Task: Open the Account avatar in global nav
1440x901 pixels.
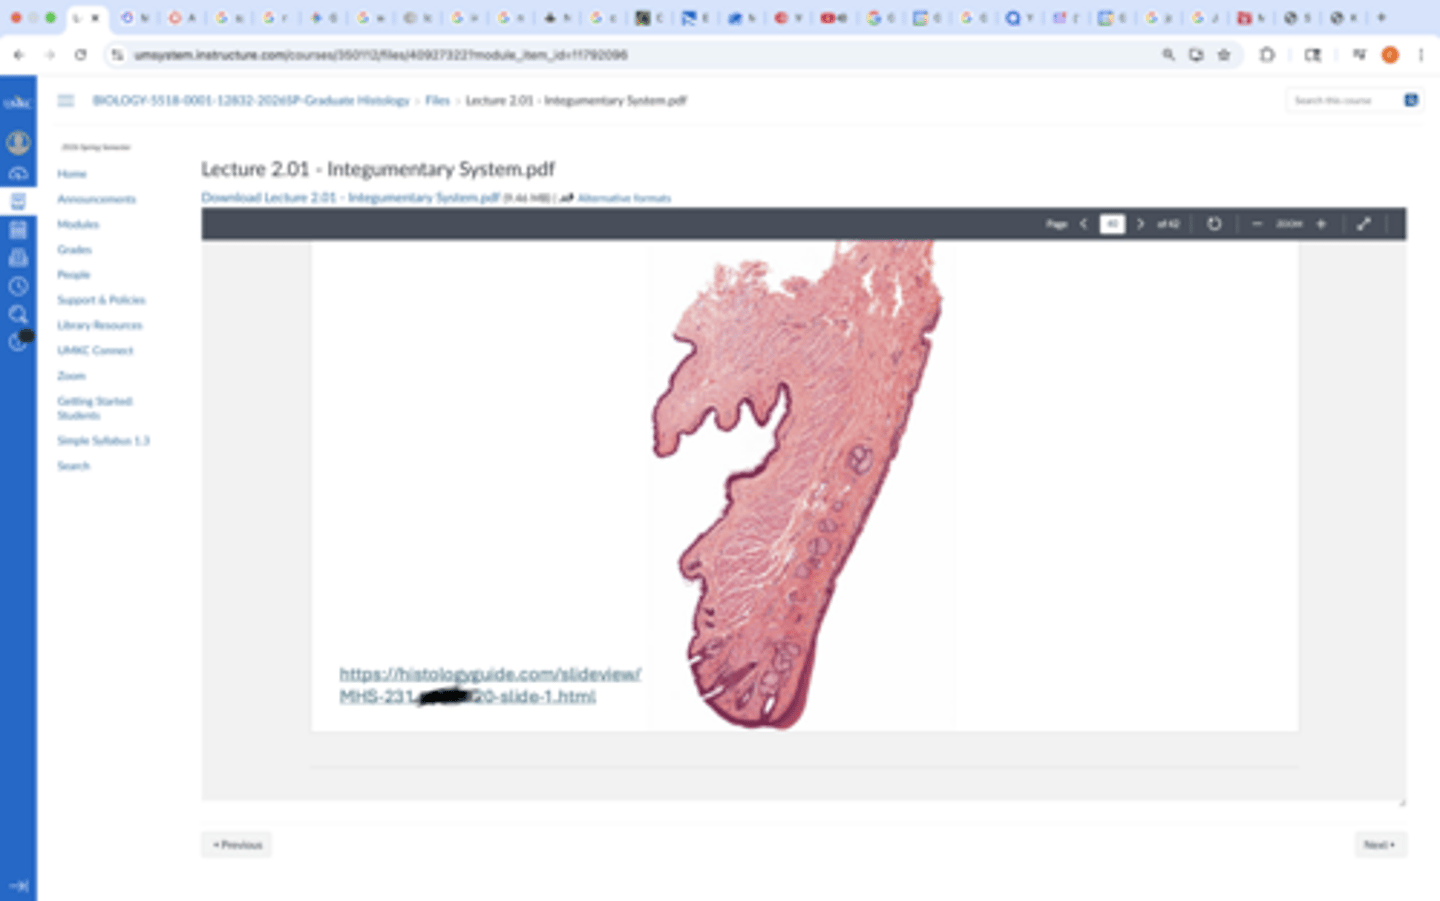Action: [x=18, y=143]
